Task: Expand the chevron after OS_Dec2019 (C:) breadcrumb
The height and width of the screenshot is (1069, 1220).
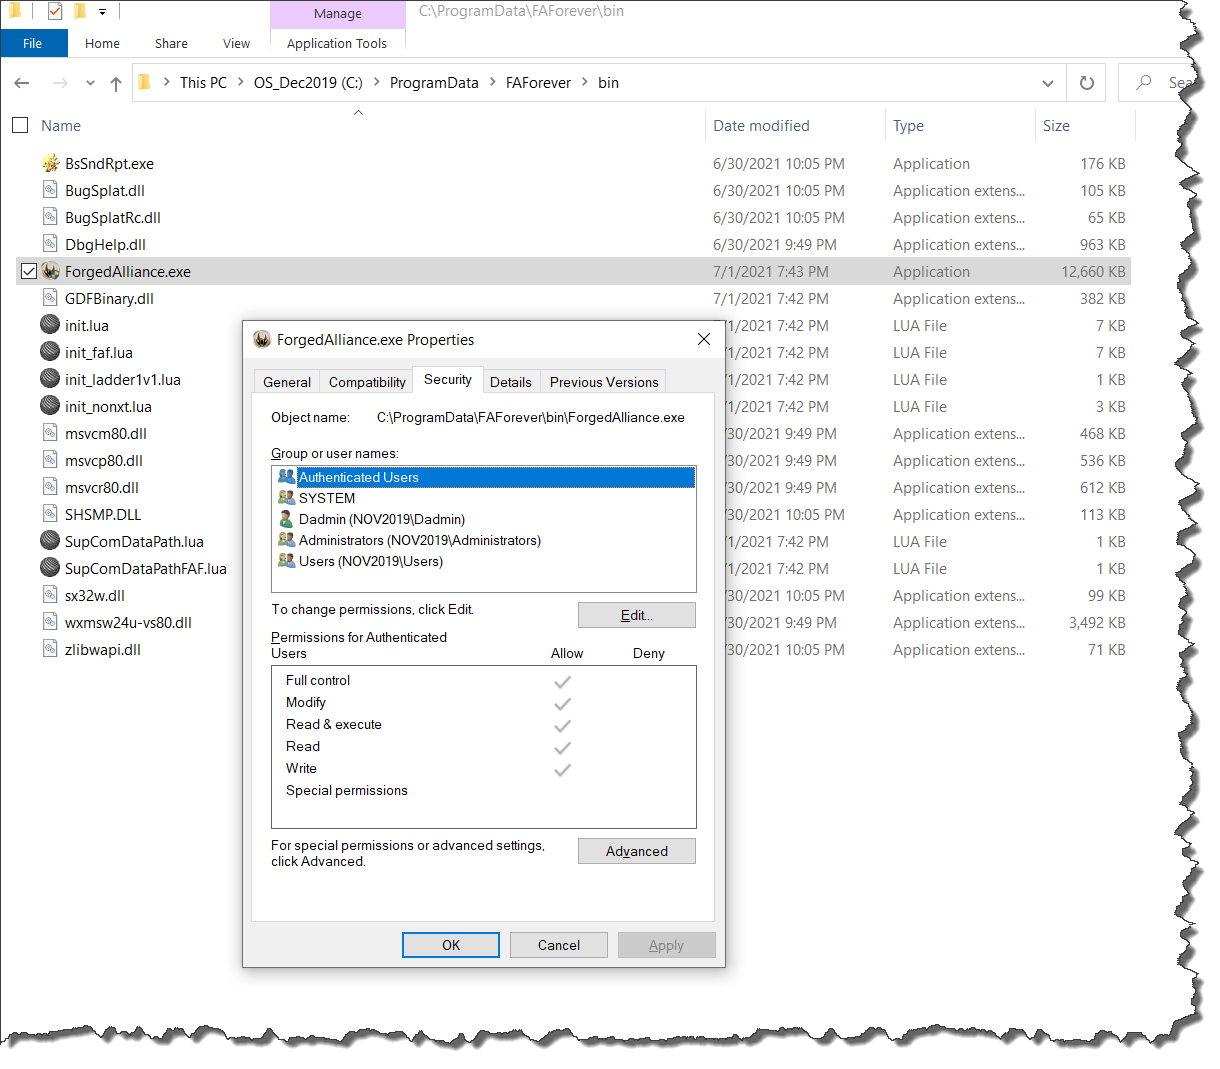Action: pyautogui.click(x=377, y=82)
